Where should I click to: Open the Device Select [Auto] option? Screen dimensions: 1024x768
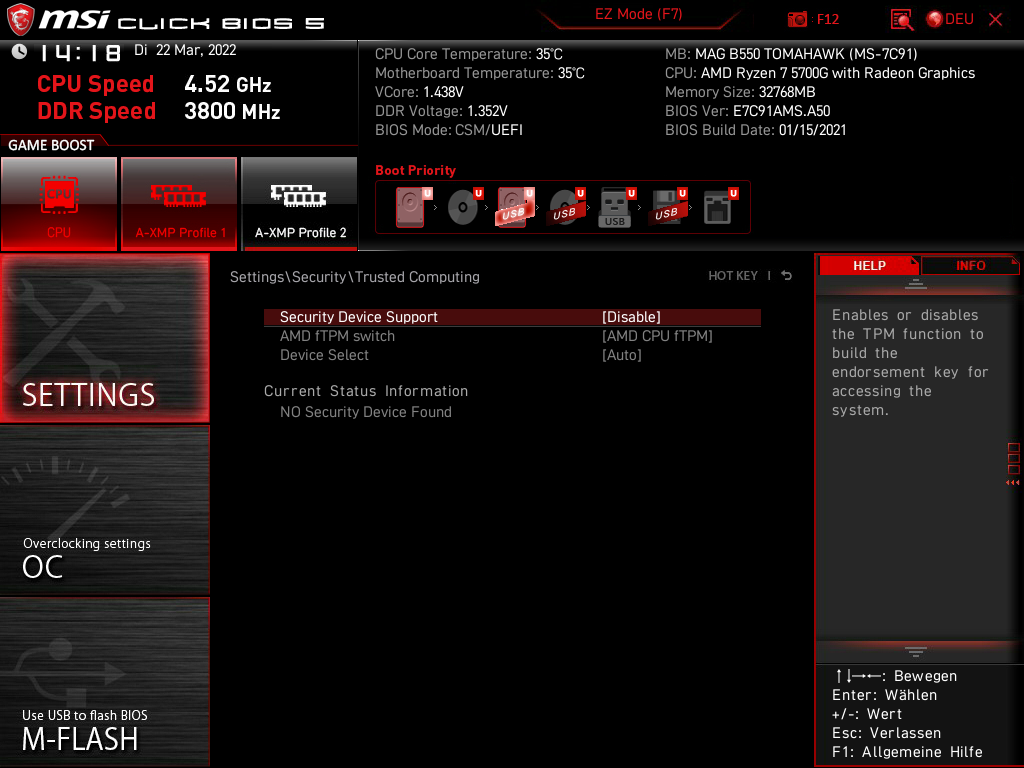click(622, 355)
